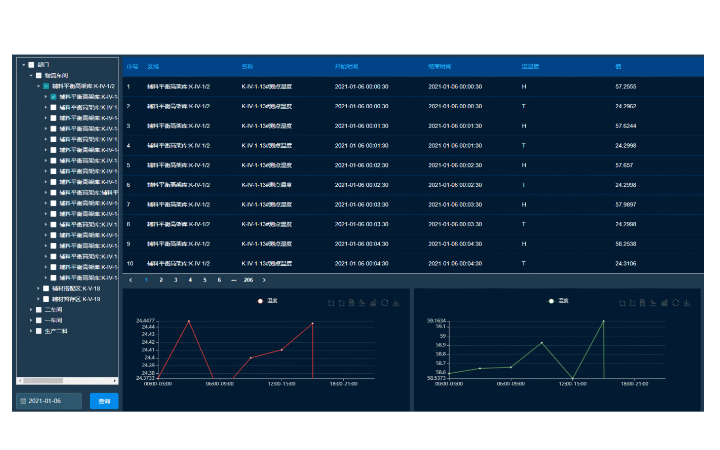This screenshot has width=720, height=450.
Task: Go to page 5 of the table
Action: coord(205,280)
